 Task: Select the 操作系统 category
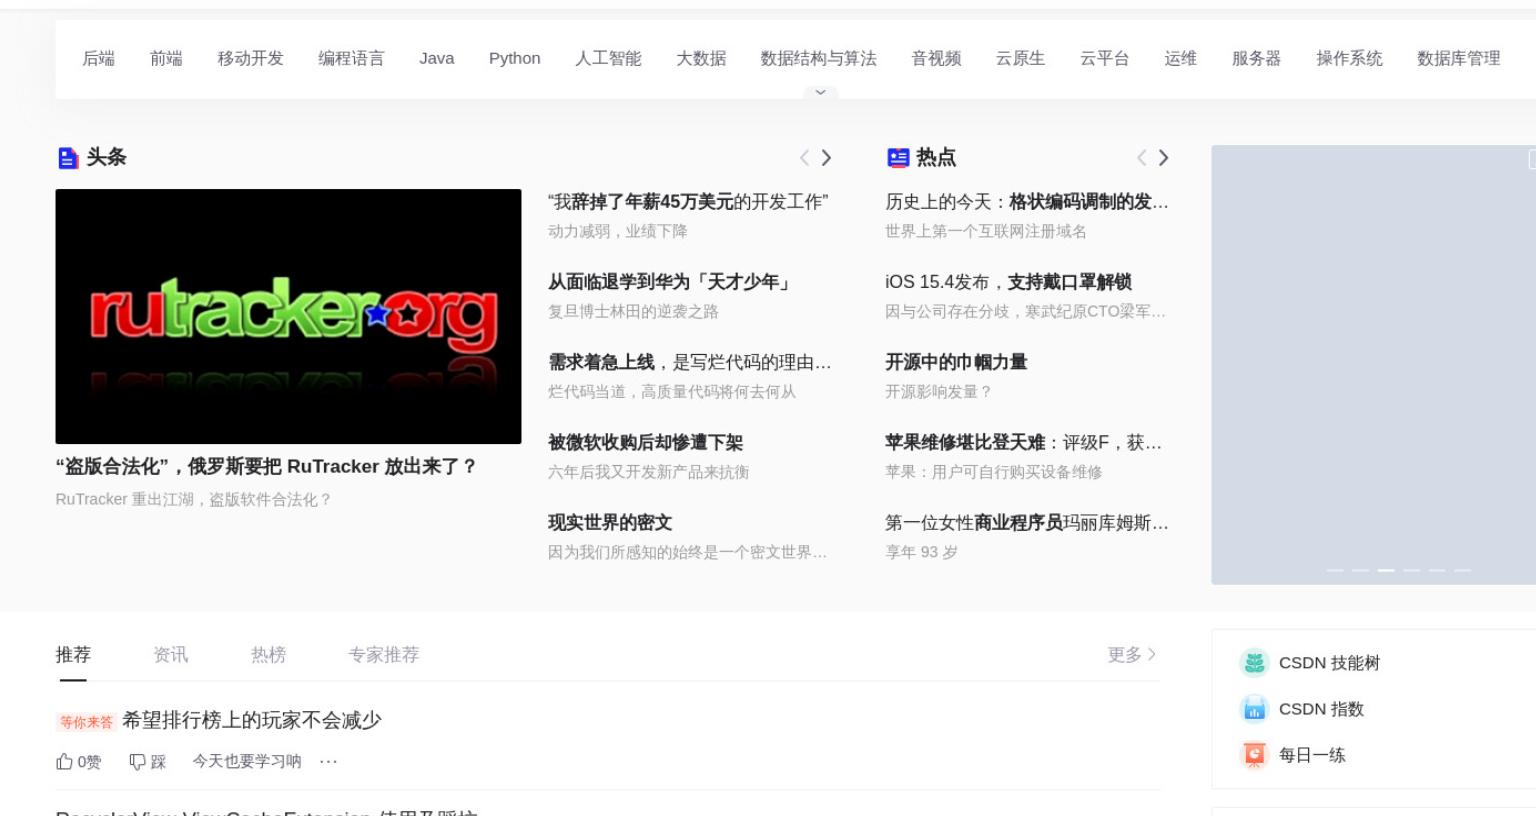[1349, 59]
